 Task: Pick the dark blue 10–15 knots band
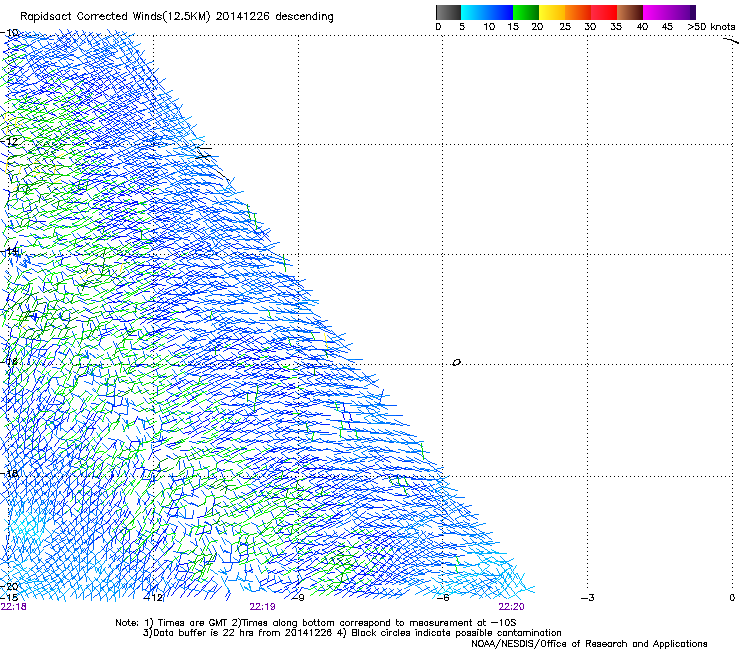(500, 12)
